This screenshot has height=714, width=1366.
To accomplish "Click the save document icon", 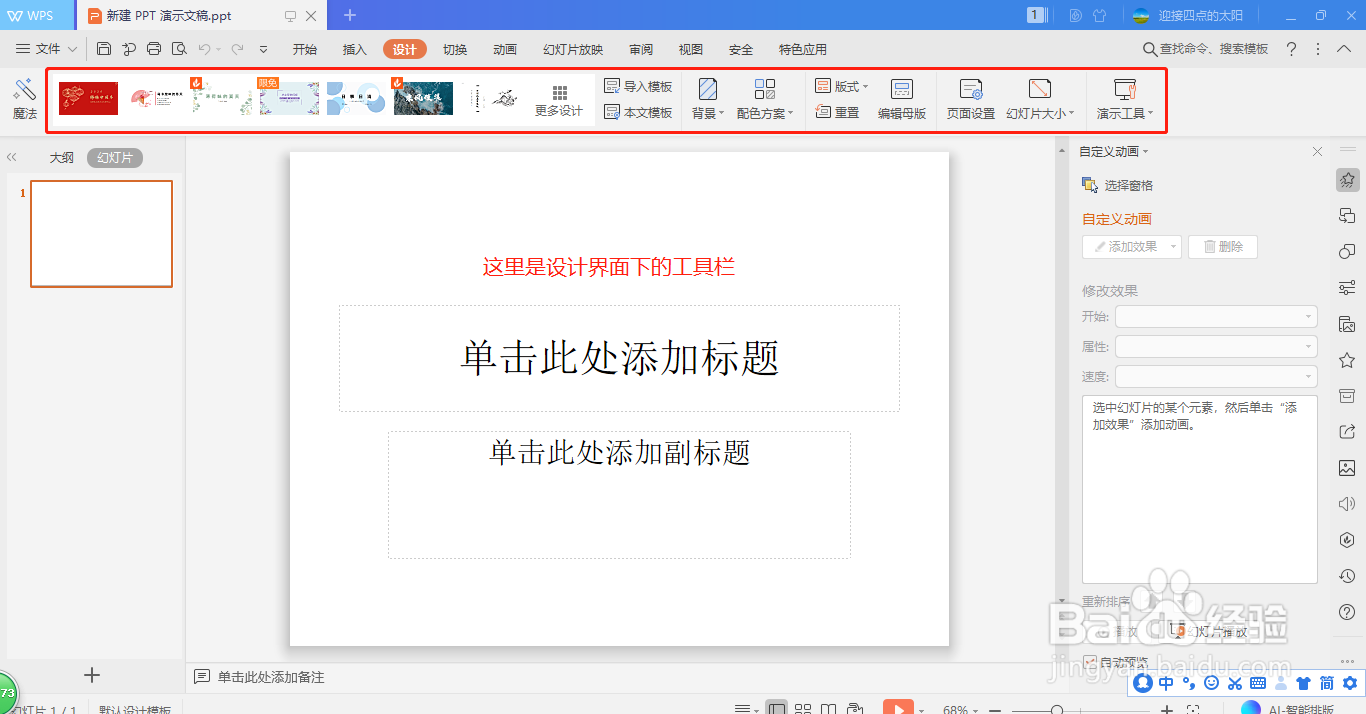I will [104, 49].
